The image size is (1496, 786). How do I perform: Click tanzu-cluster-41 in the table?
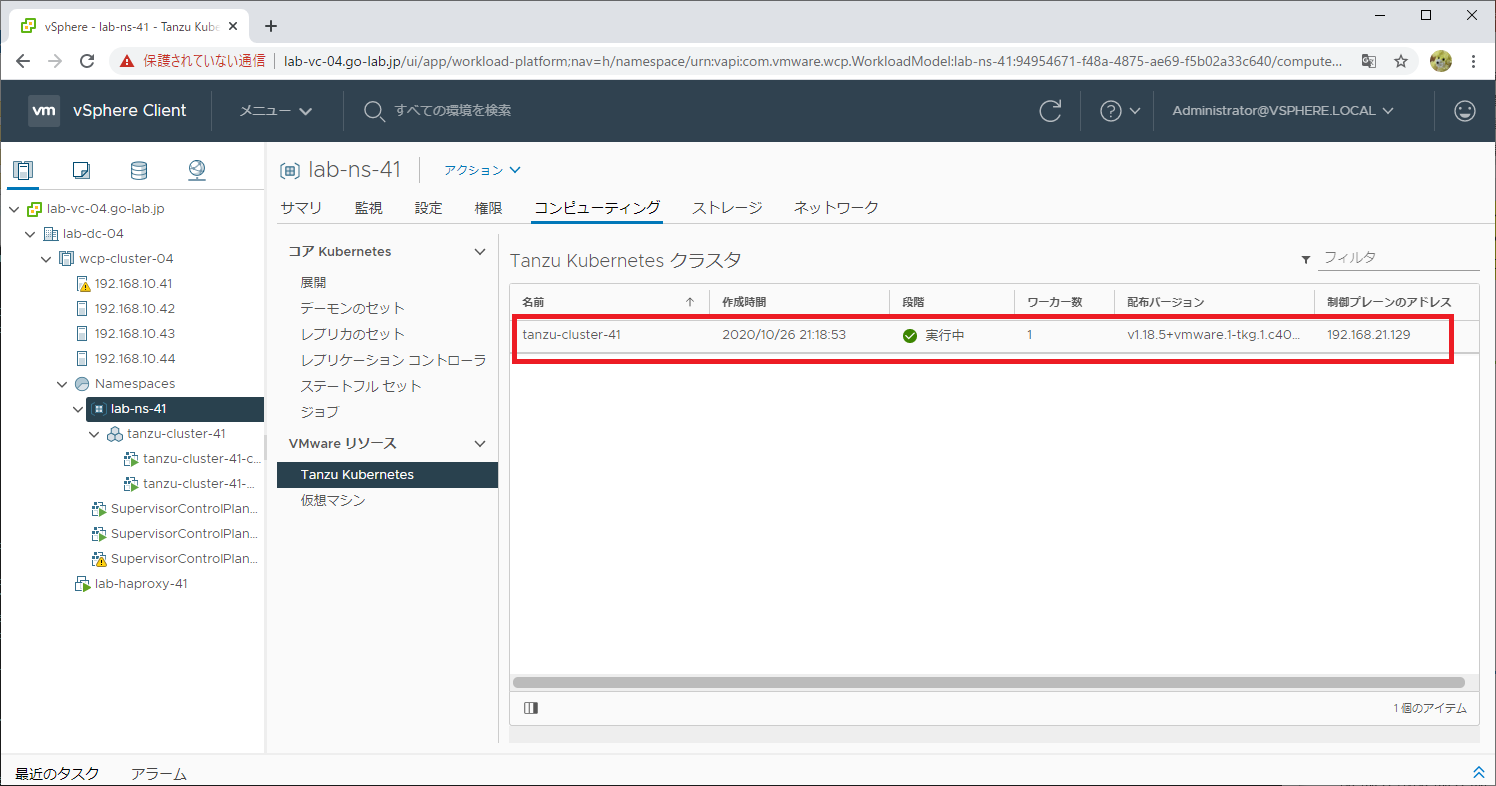571,335
